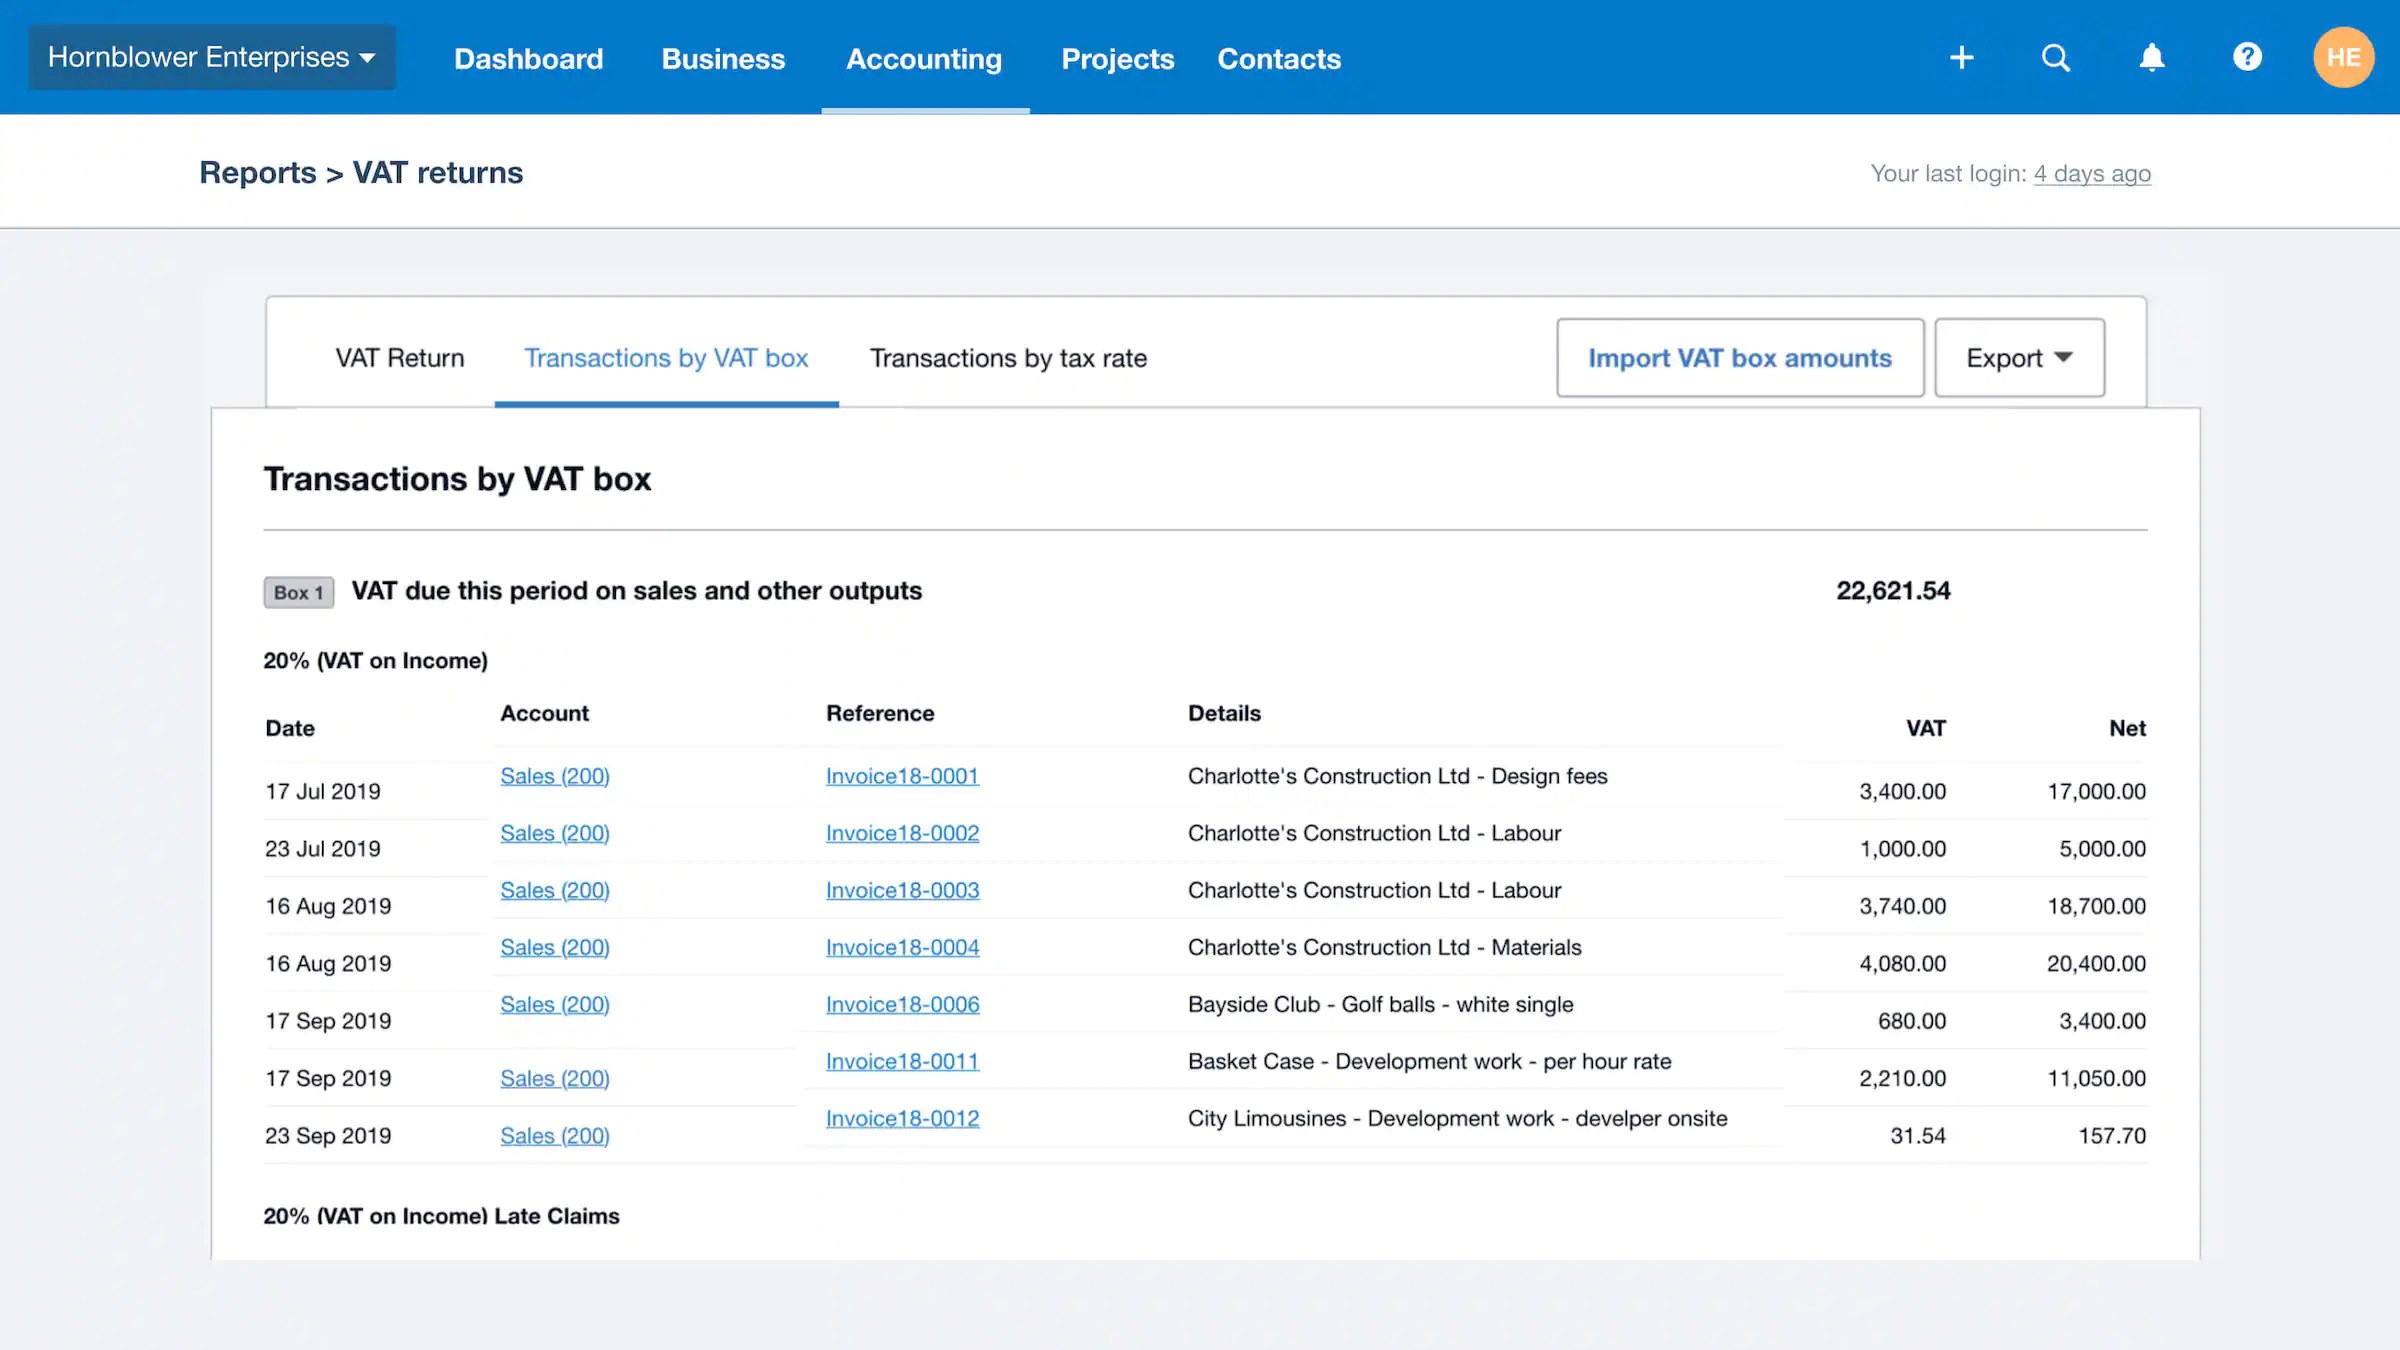The height and width of the screenshot is (1350, 2400).
Task: Open Sales (200) account from 17 Jul row
Action: click(x=554, y=775)
